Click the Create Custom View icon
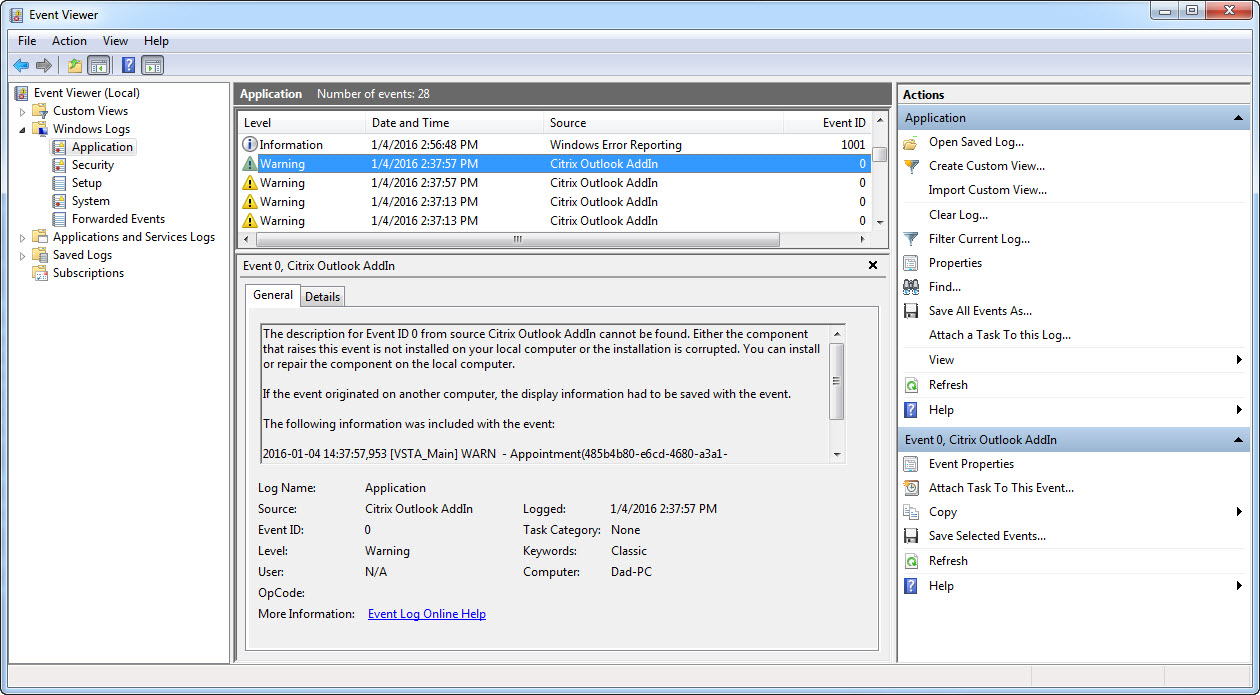The width and height of the screenshot is (1260, 695). coord(911,166)
